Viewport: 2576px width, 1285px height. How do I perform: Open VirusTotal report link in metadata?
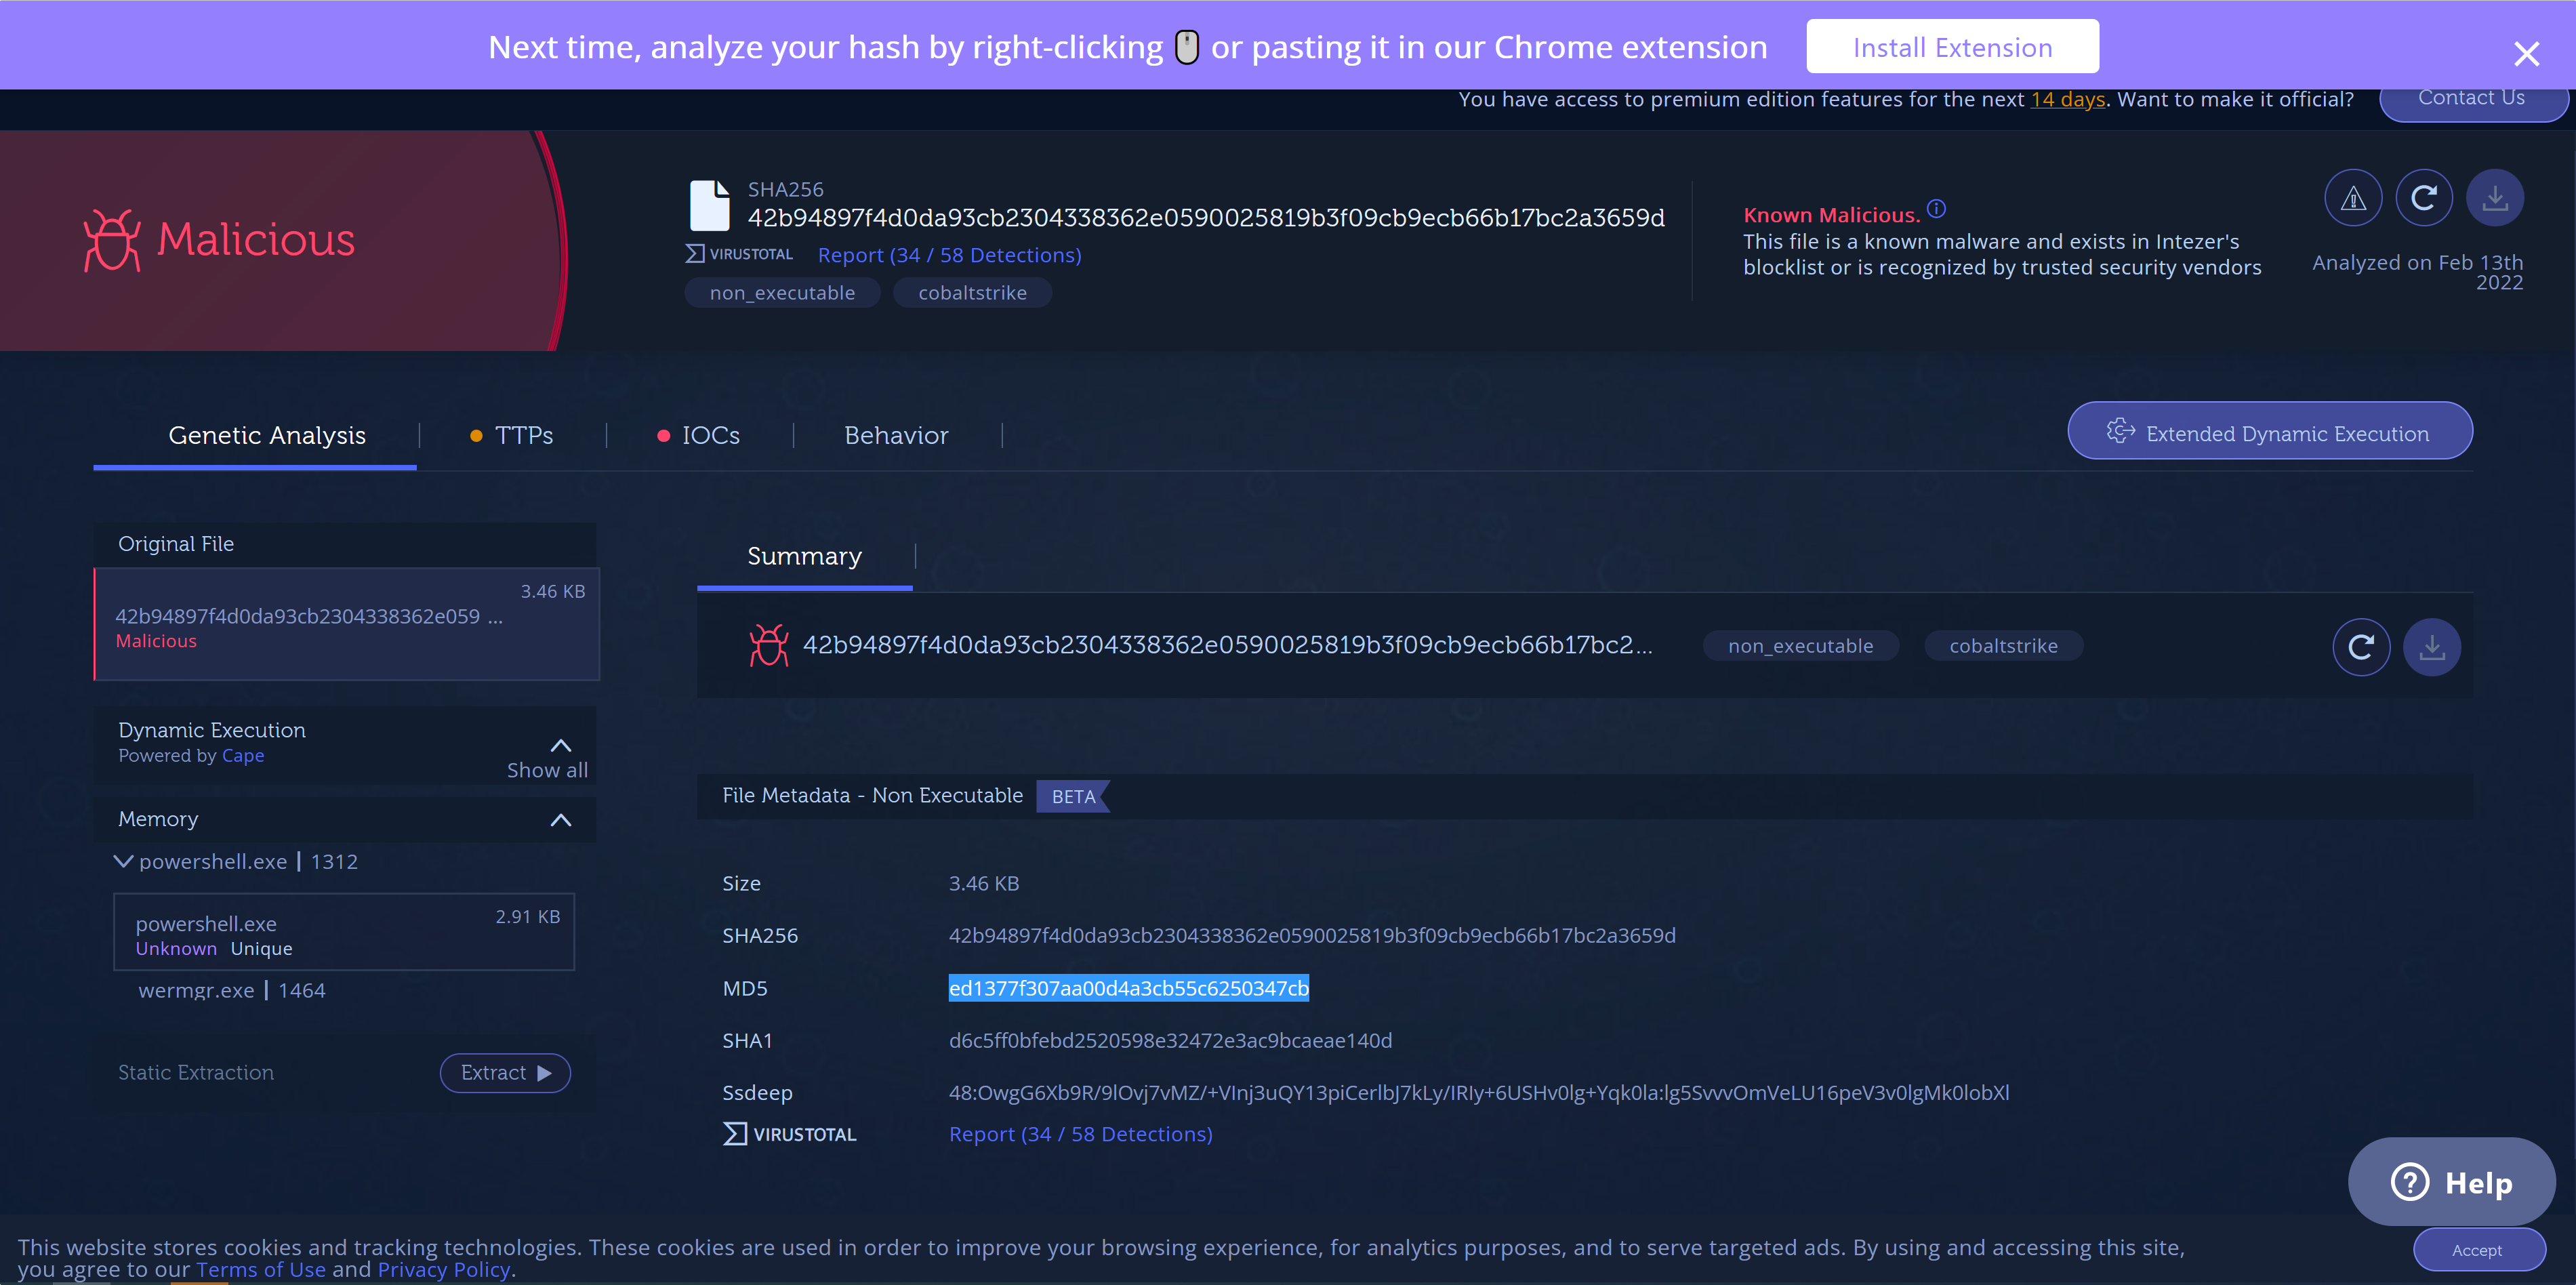click(x=1080, y=1134)
